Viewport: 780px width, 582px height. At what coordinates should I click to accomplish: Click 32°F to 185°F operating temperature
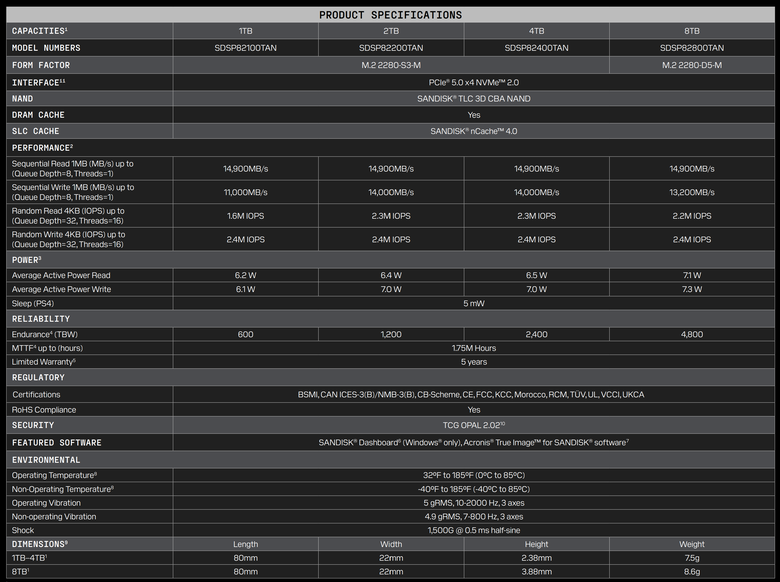(x=474, y=476)
